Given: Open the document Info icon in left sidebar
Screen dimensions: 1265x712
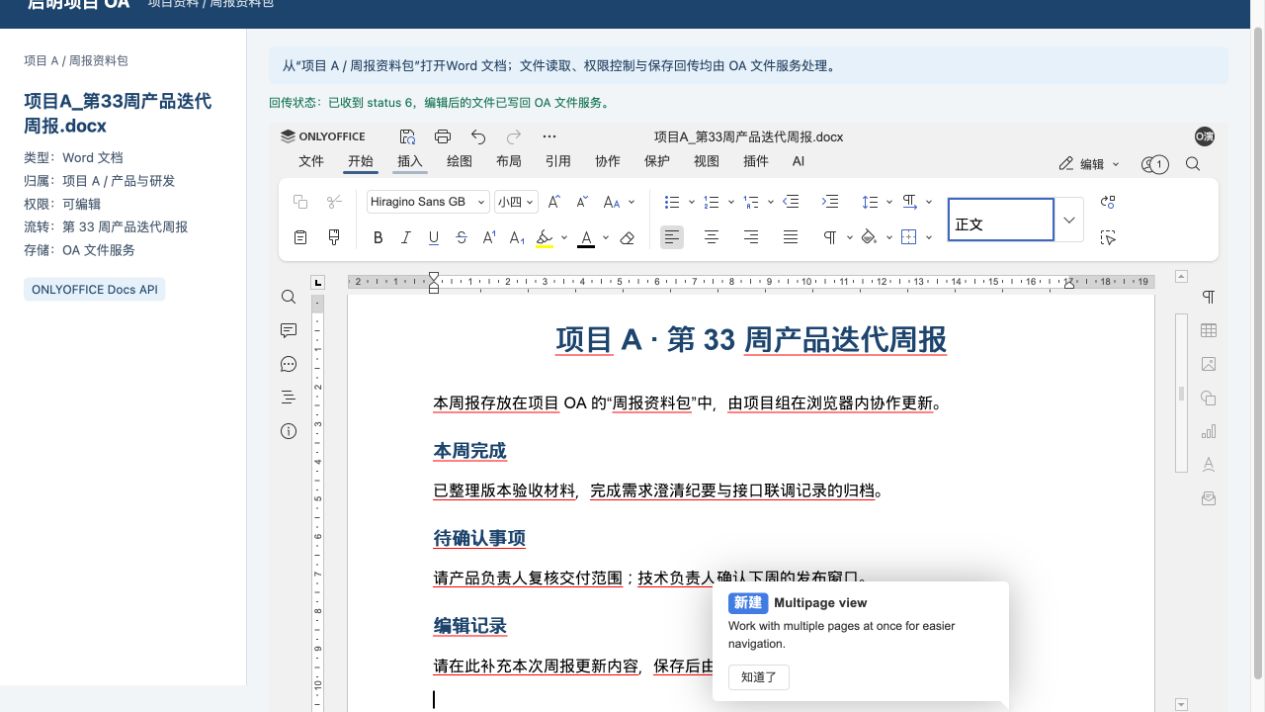Looking at the screenshot, I should pos(288,431).
